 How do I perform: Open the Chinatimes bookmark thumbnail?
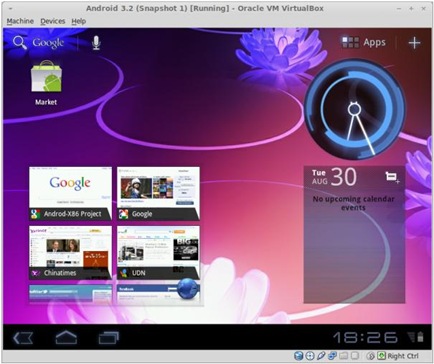[x=70, y=252]
